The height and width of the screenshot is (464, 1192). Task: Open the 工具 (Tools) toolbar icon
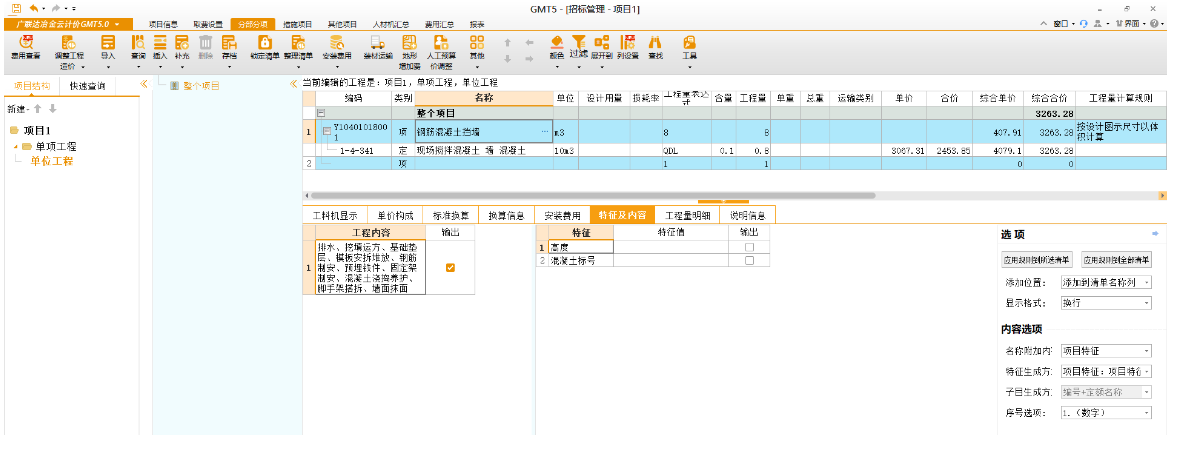tap(689, 46)
